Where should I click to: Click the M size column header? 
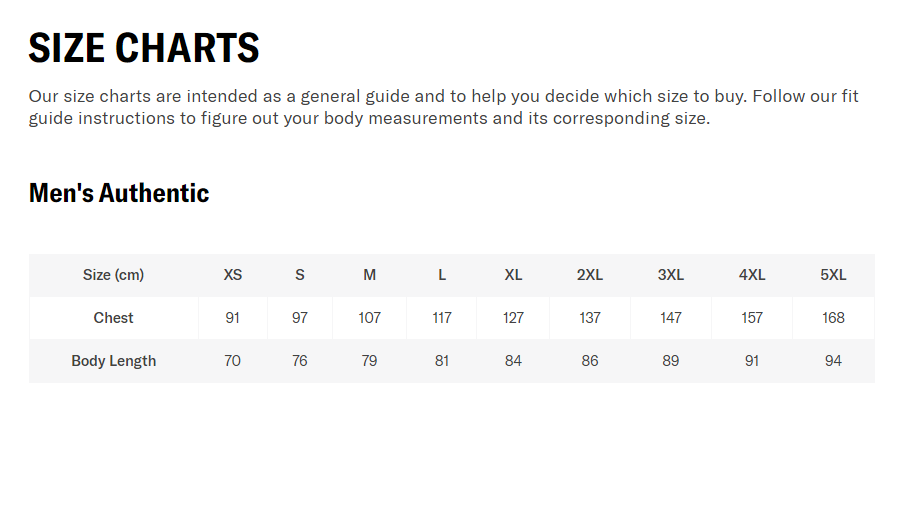[369, 275]
